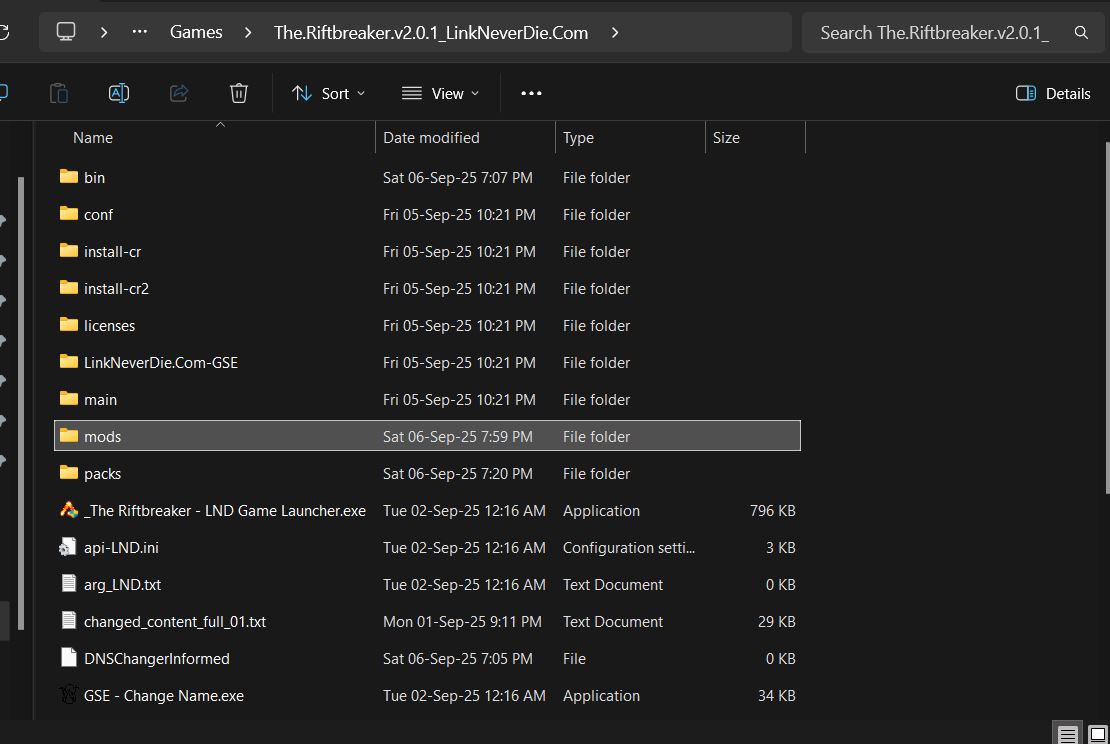The image size is (1110, 744).
Task: Sort files by Date modified column header
Action: (431, 138)
